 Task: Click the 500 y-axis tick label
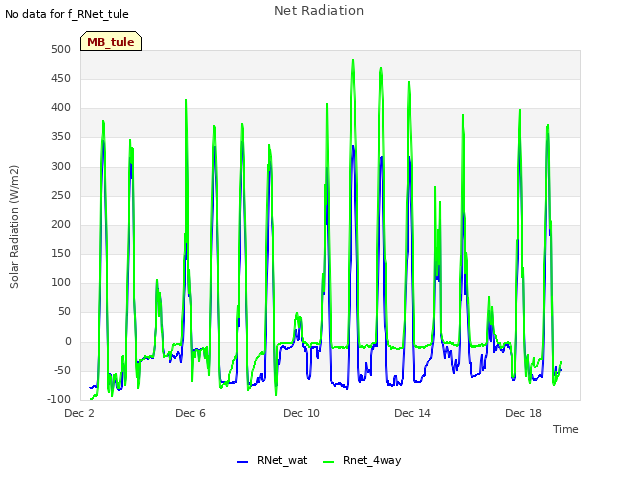(x=61, y=49)
